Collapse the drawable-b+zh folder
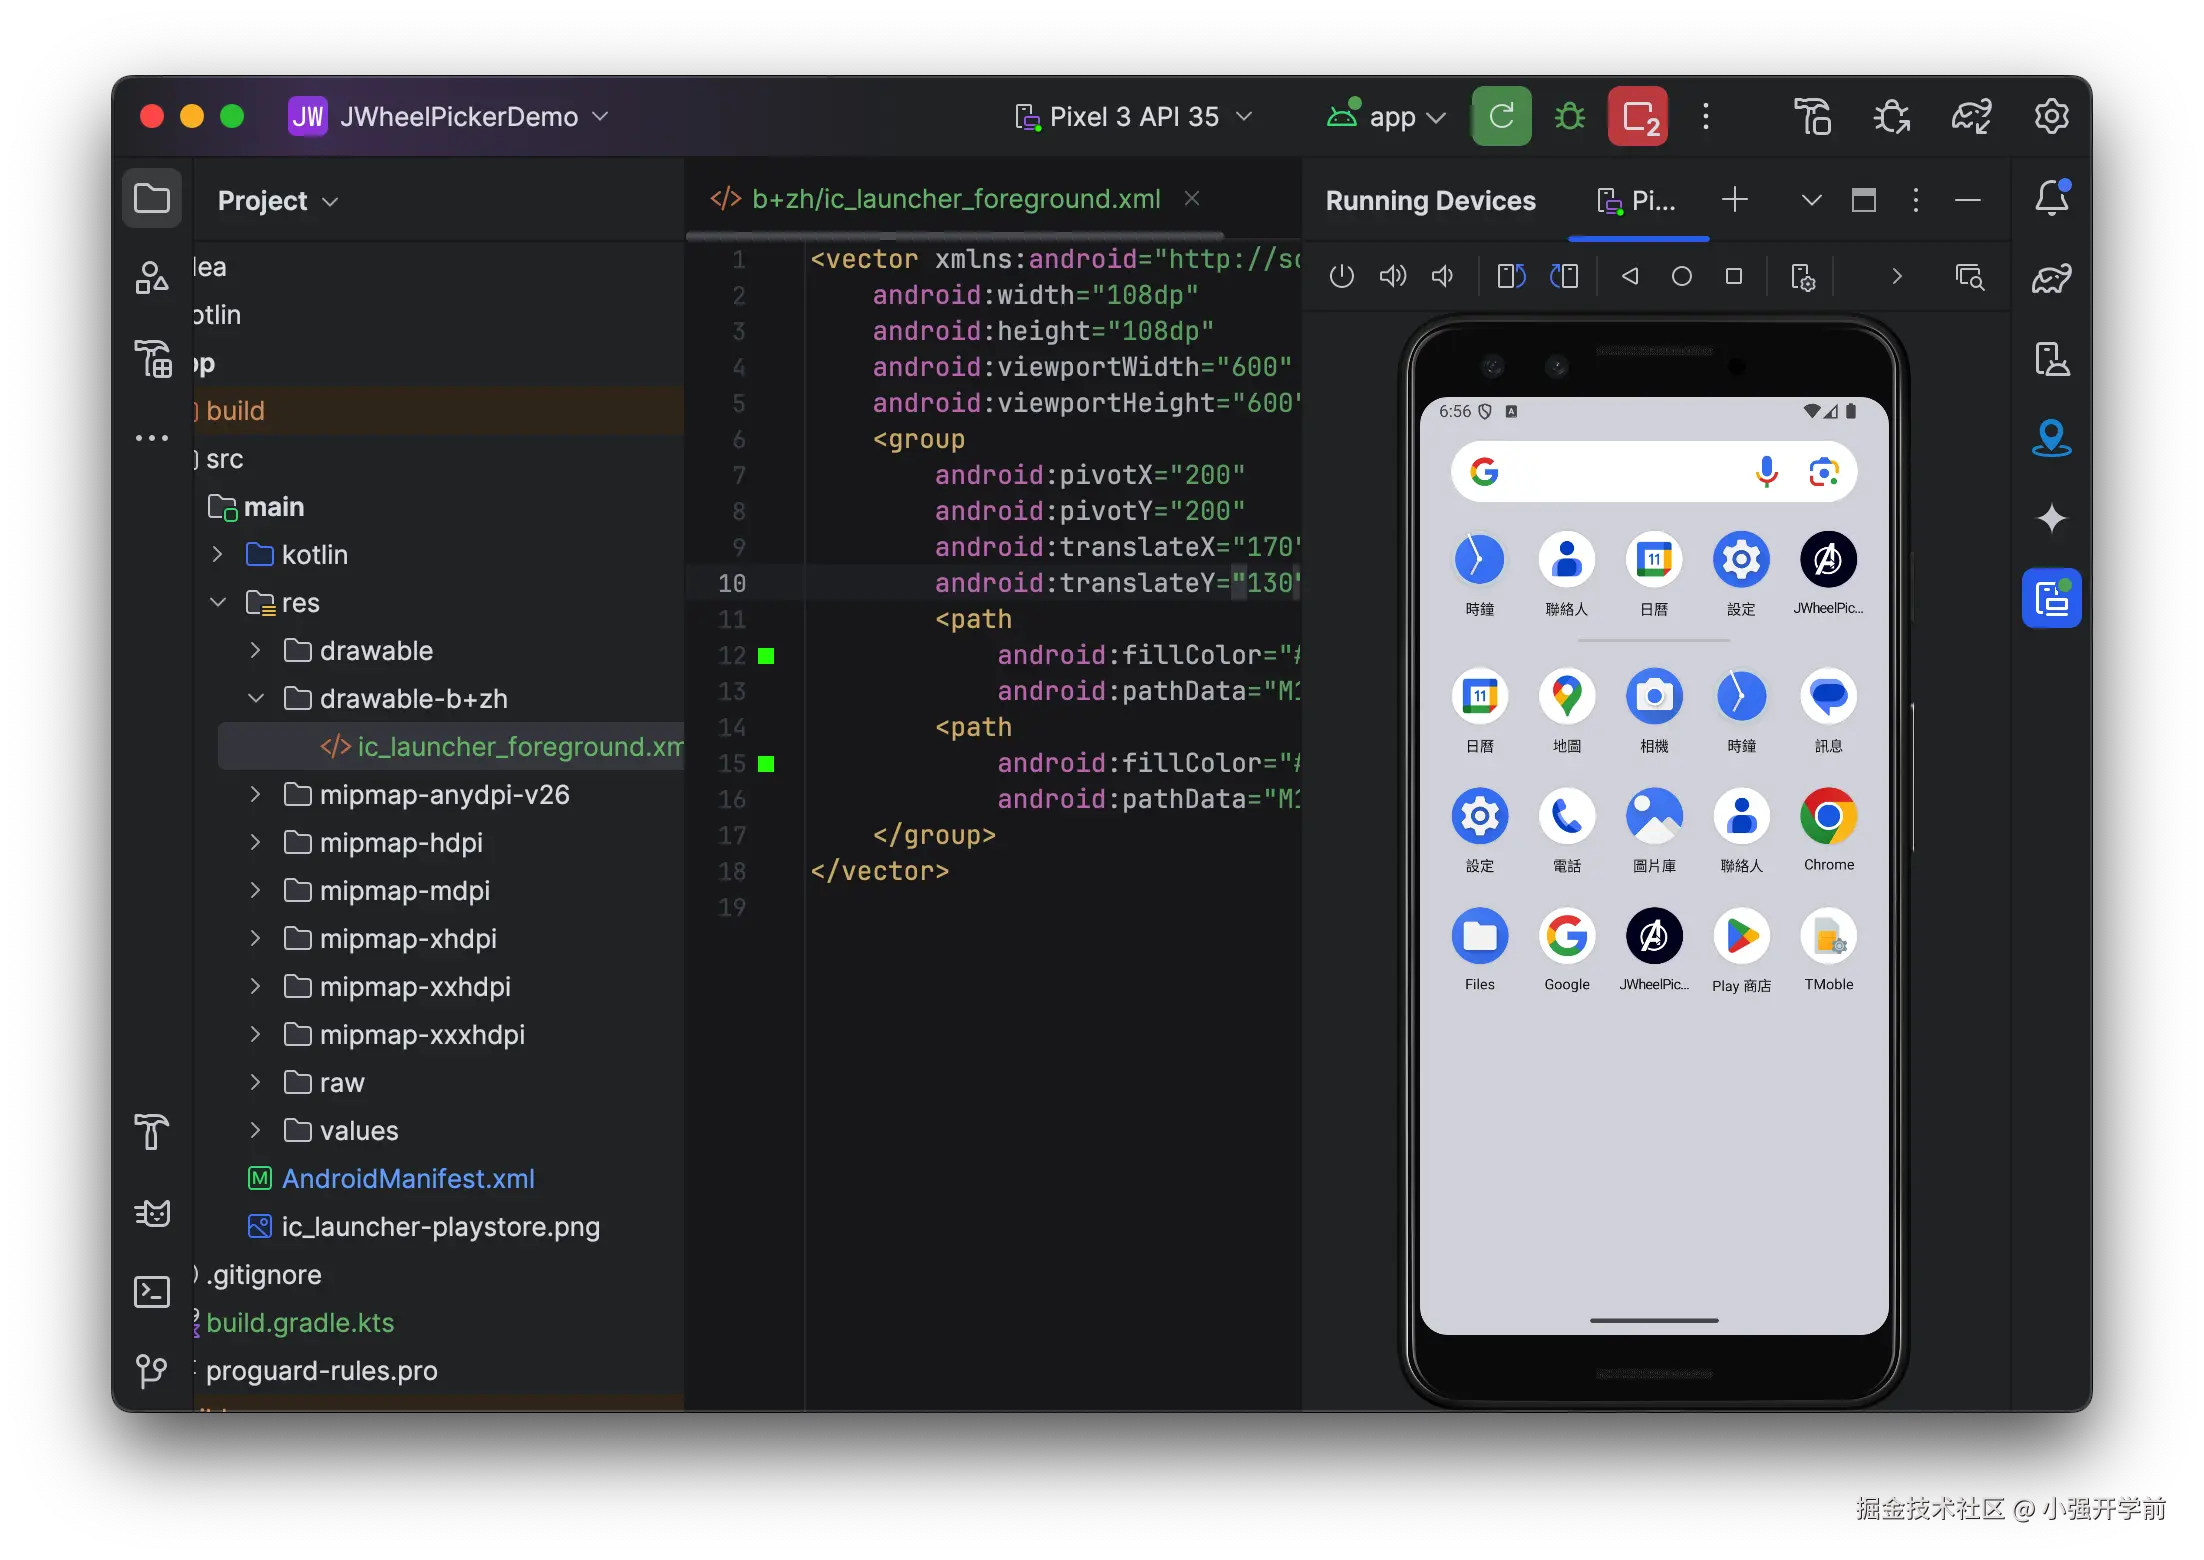The height and width of the screenshot is (1560, 2204). [x=256, y=698]
